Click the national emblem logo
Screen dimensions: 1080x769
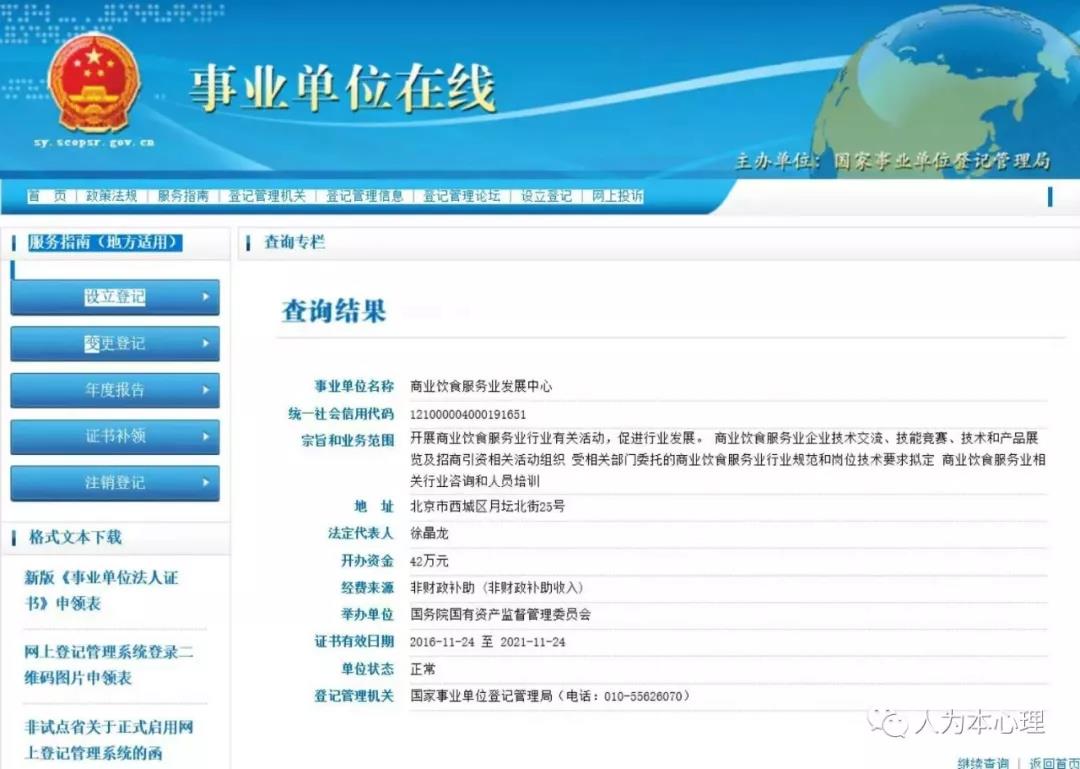point(94,84)
